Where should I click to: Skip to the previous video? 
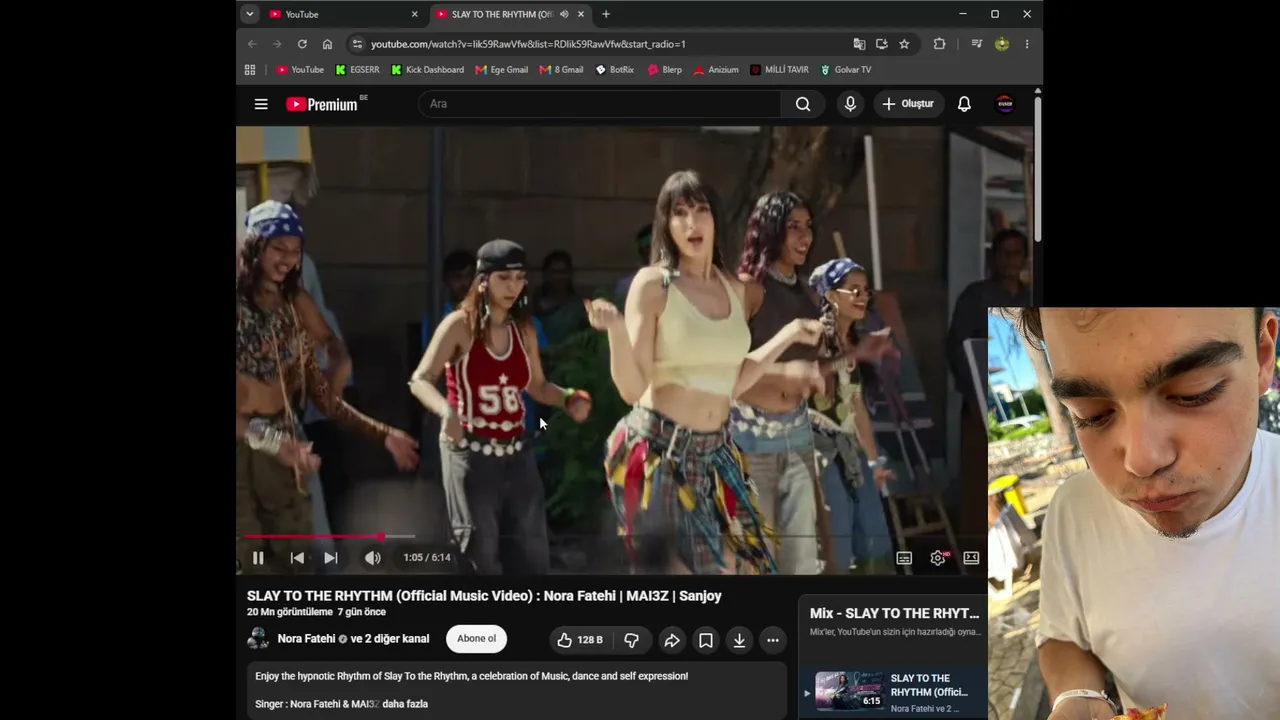[297, 558]
